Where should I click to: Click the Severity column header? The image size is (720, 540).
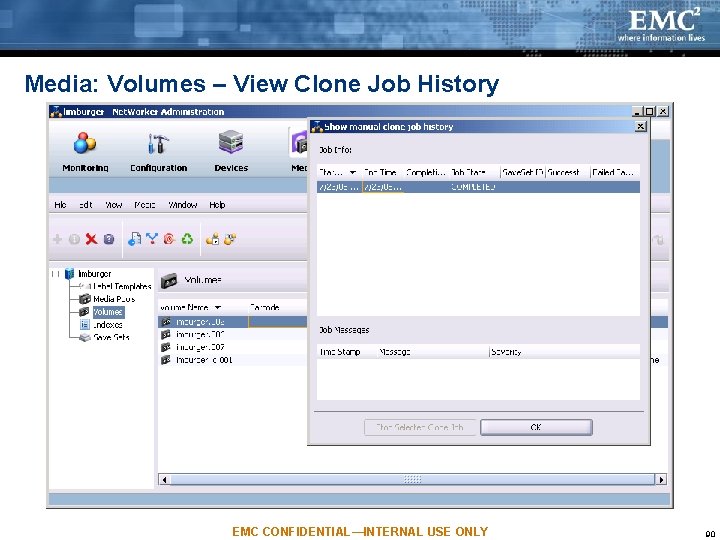(564, 352)
